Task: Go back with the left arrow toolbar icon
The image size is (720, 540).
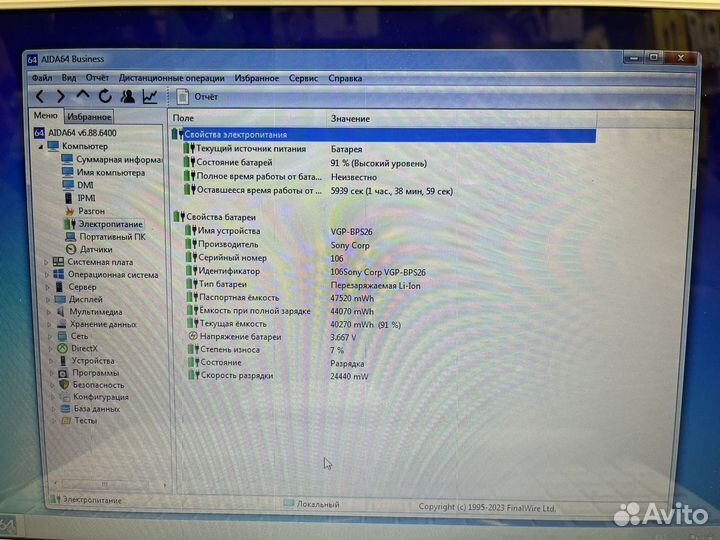Action: pos(40,96)
